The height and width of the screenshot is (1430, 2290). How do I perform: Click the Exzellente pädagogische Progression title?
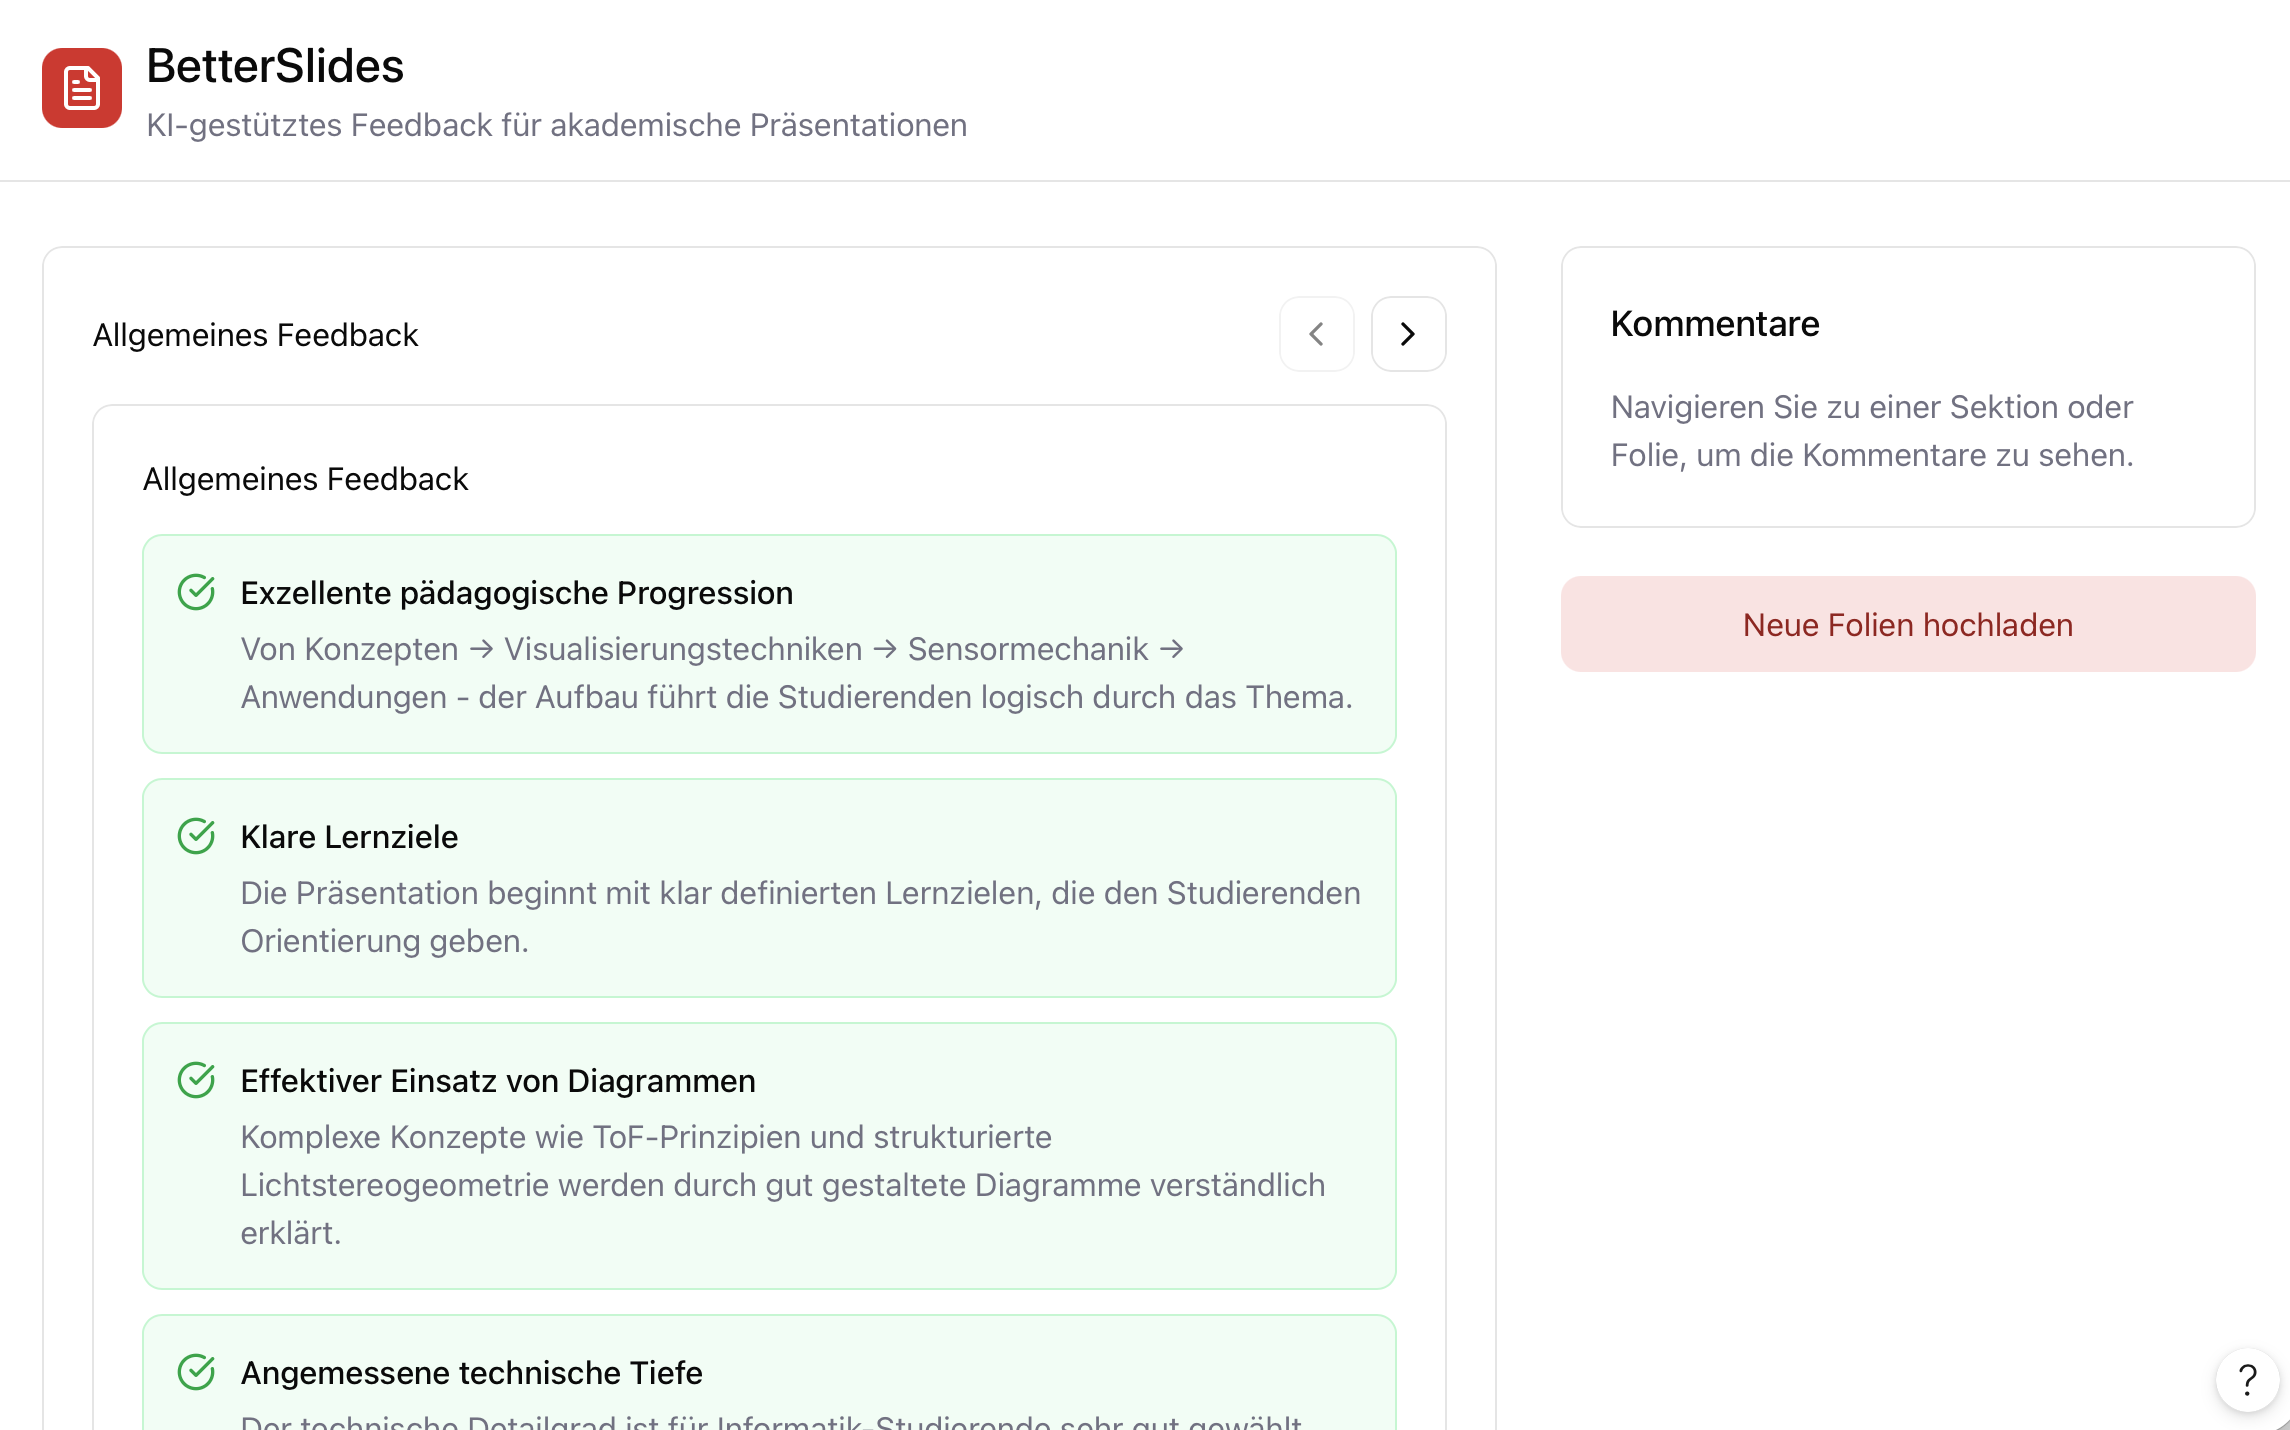(517, 593)
